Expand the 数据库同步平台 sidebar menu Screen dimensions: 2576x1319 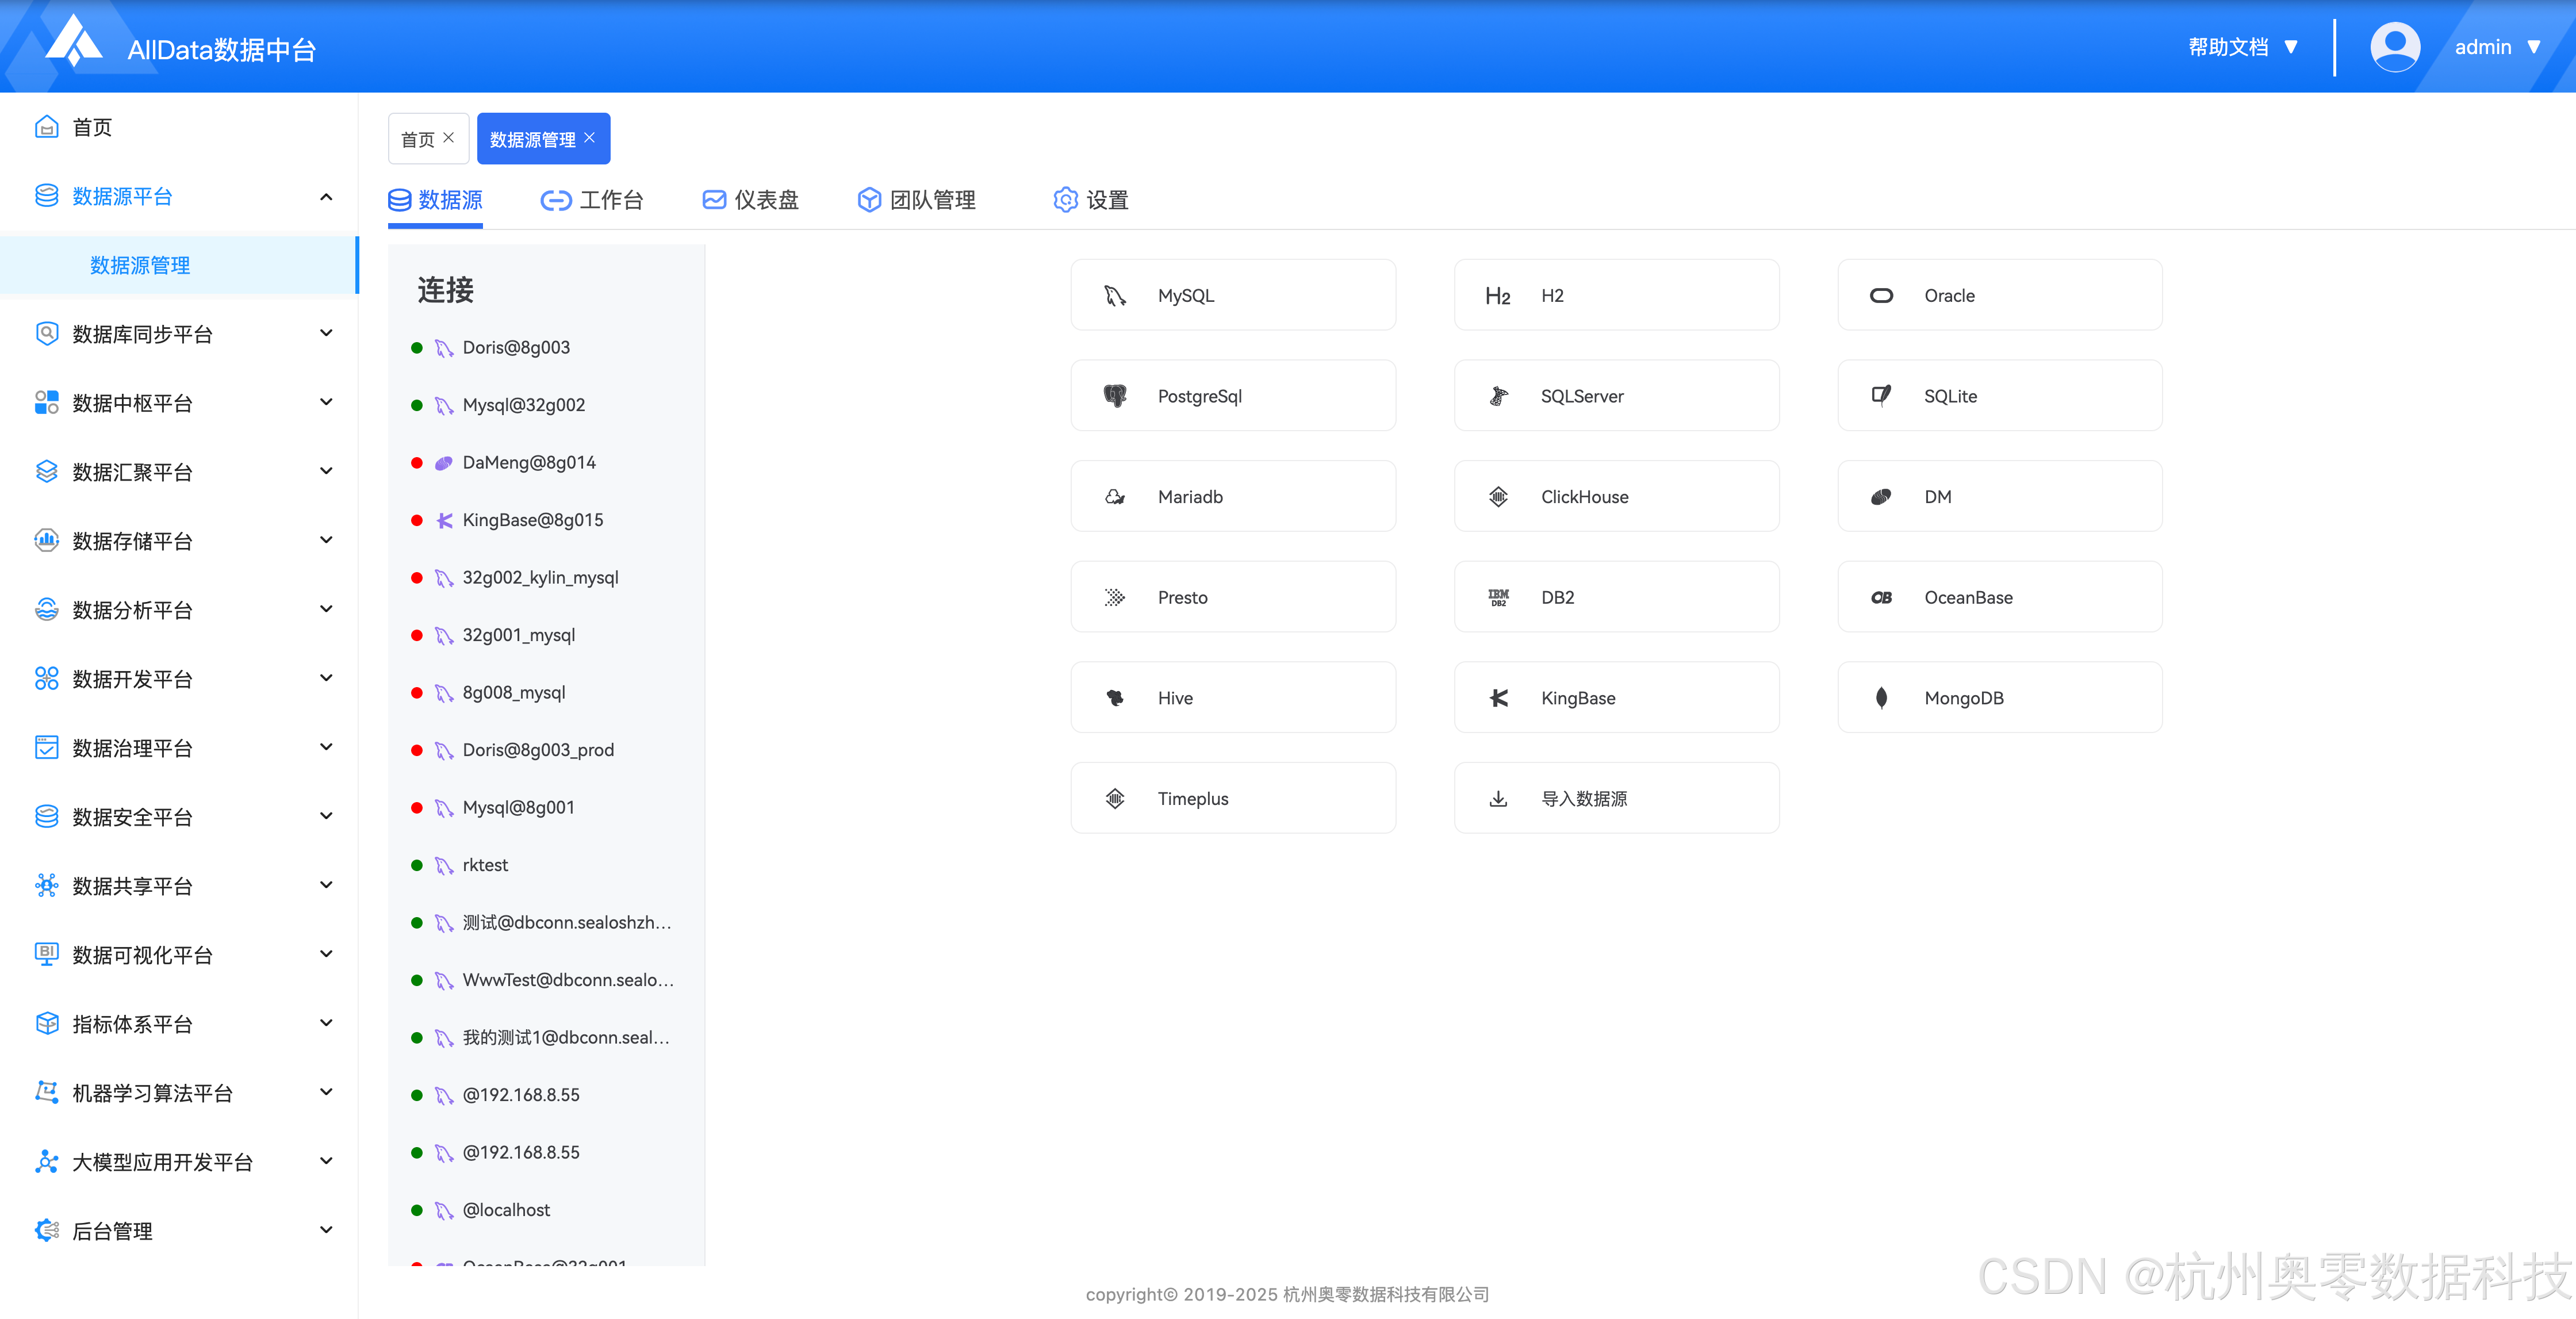pos(326,333)
